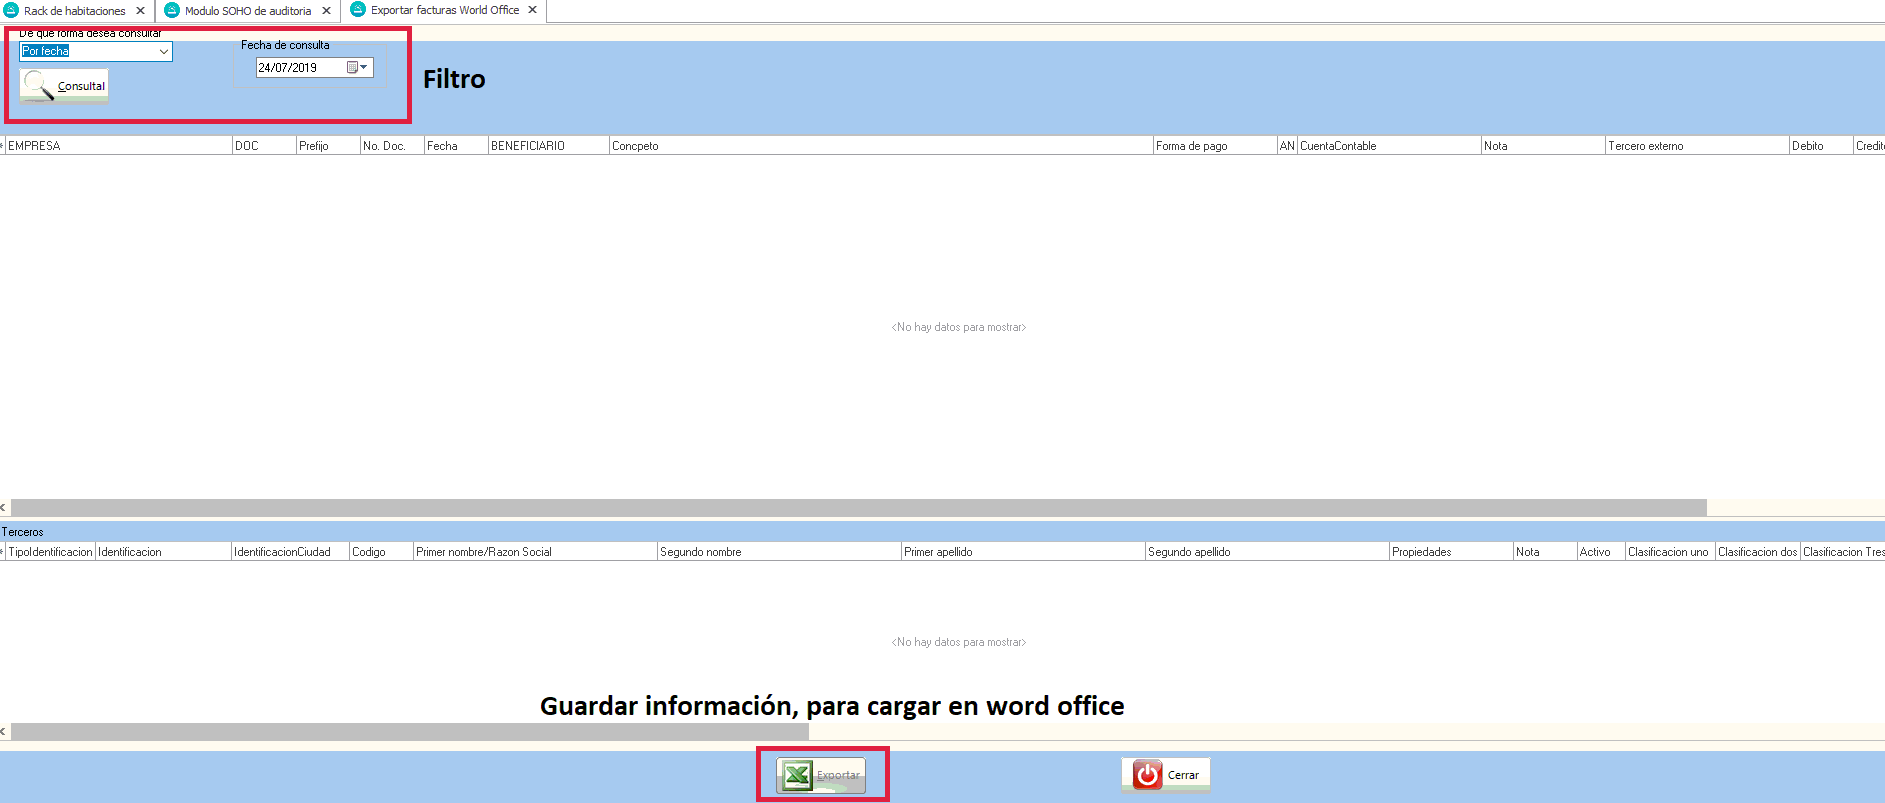Click the Rack de habitaciones tab icon

12,10
